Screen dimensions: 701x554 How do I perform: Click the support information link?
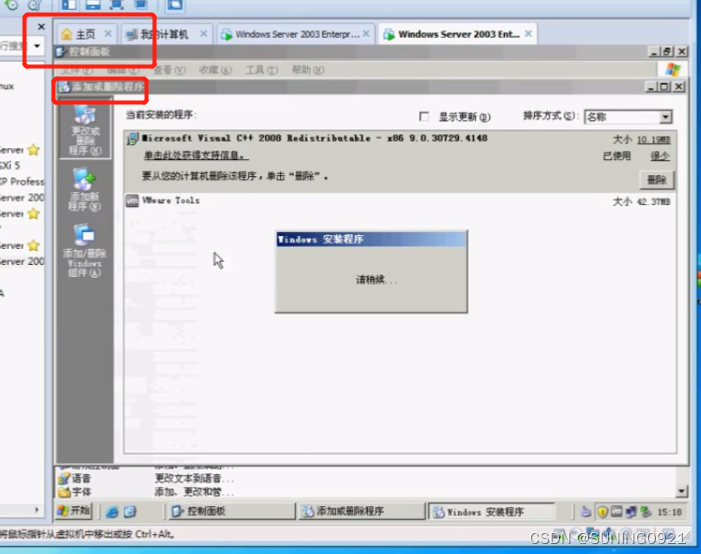coord(196,156)
